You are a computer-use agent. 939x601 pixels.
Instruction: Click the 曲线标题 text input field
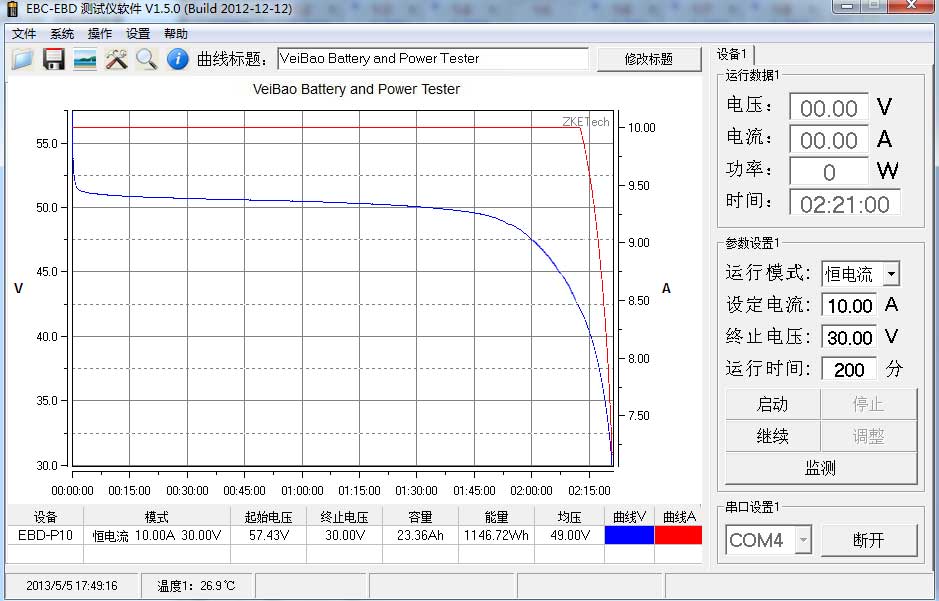[433, 59]
